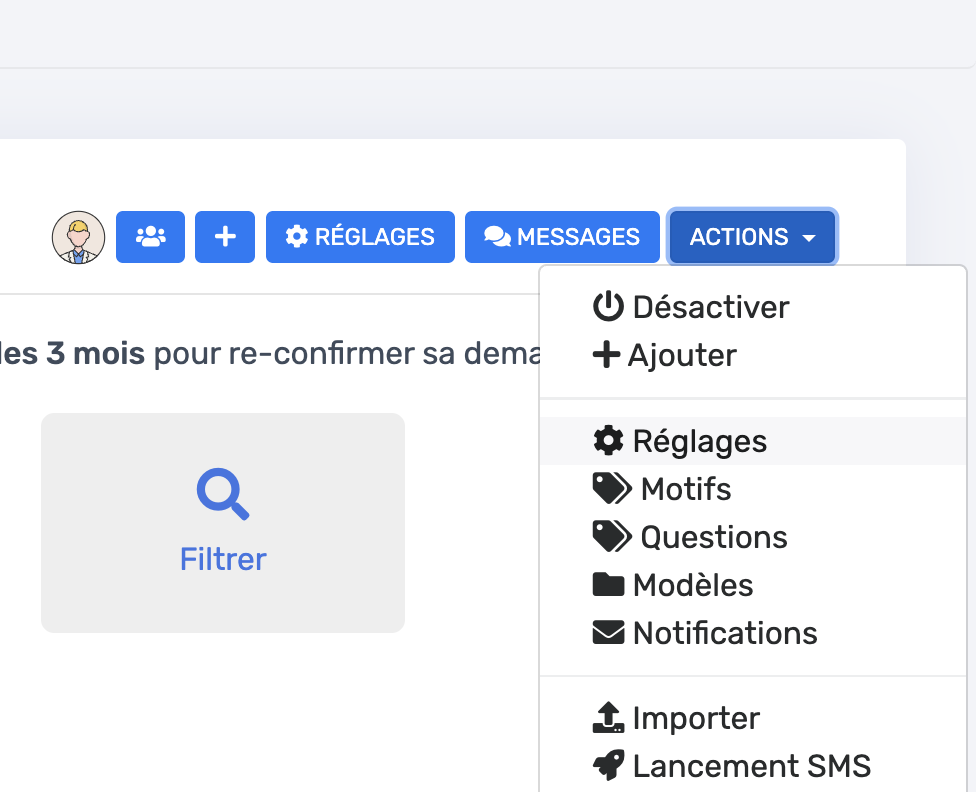Screen dimensions: 976x792
Task: Click the blue plus icon button
Action: coord(225,237)
